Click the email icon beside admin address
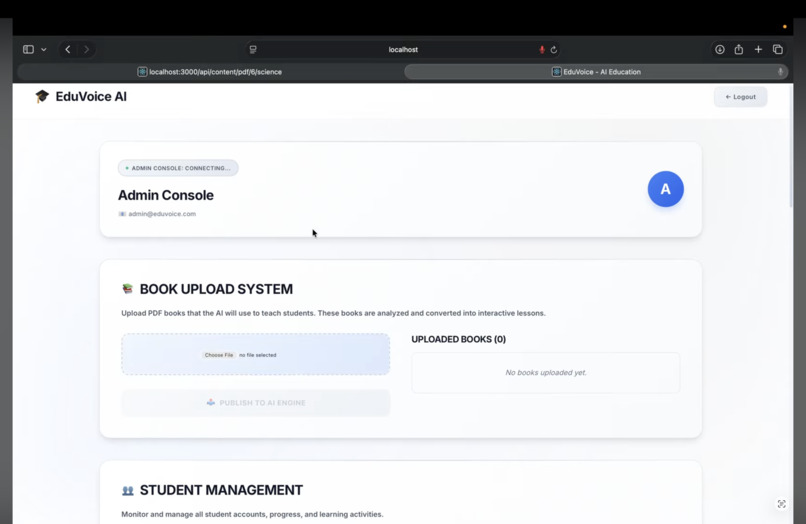Screen dimensions: 806x524 point(122,214)
